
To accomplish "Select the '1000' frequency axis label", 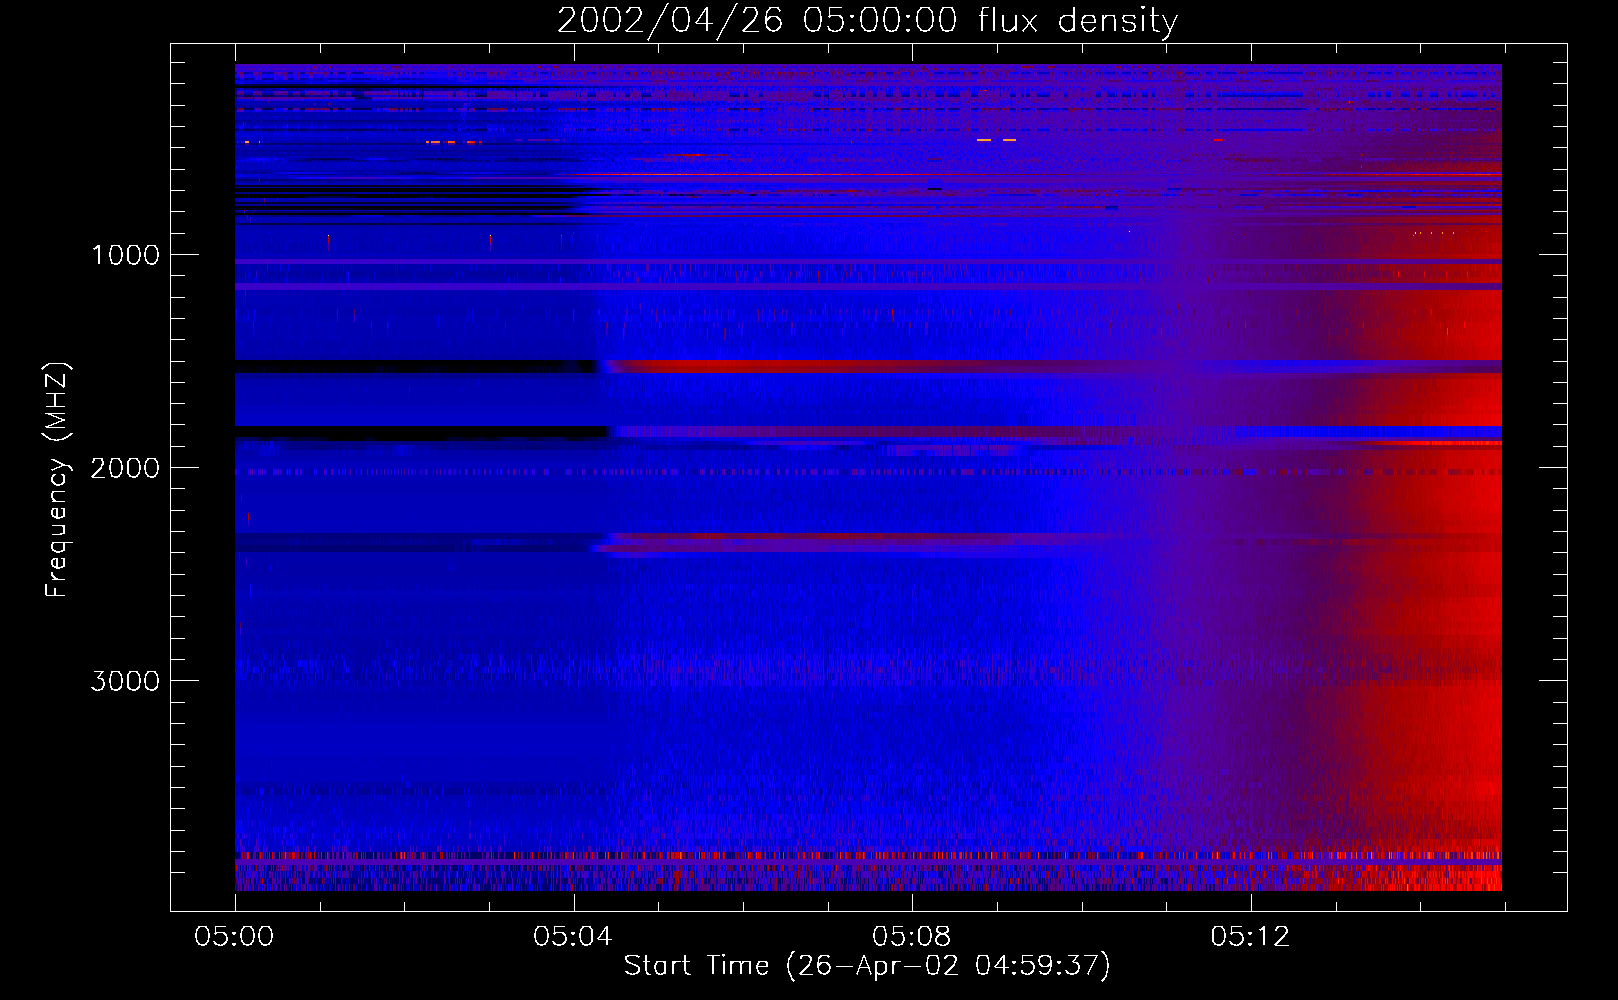I will (125, 255).
